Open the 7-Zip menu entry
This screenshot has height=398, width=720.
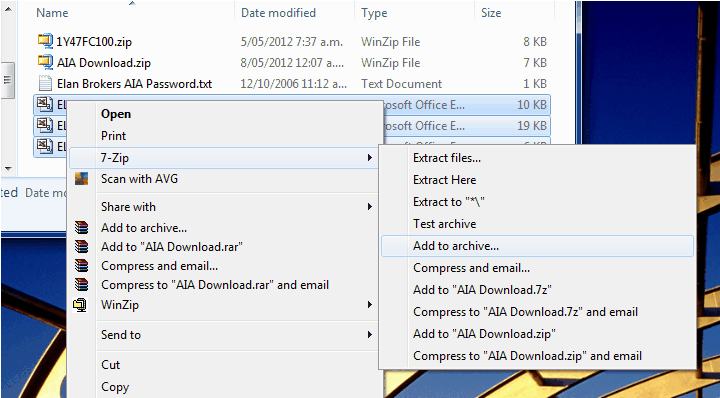[223, 158]
